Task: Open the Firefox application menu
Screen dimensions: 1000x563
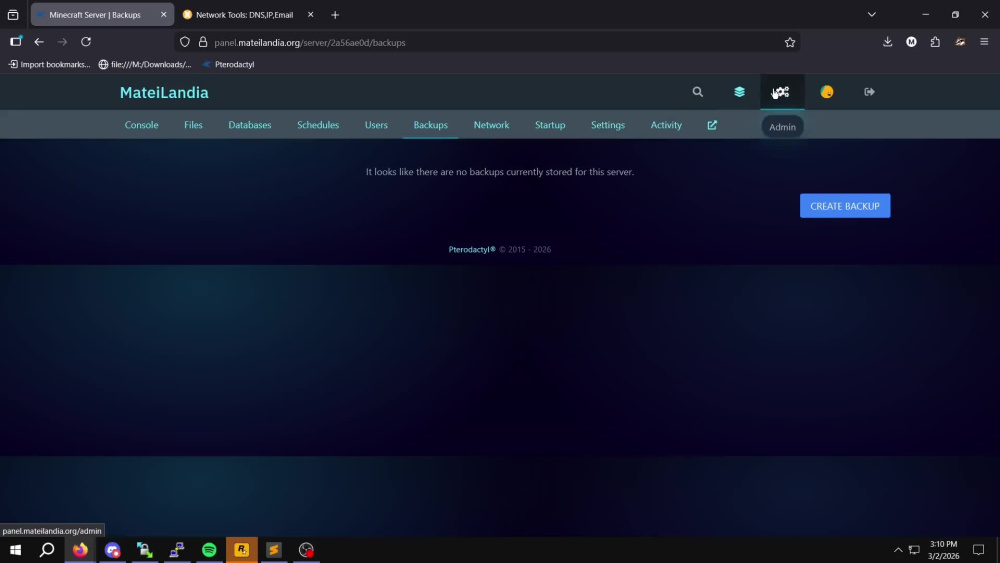Action: pos(984,42)
